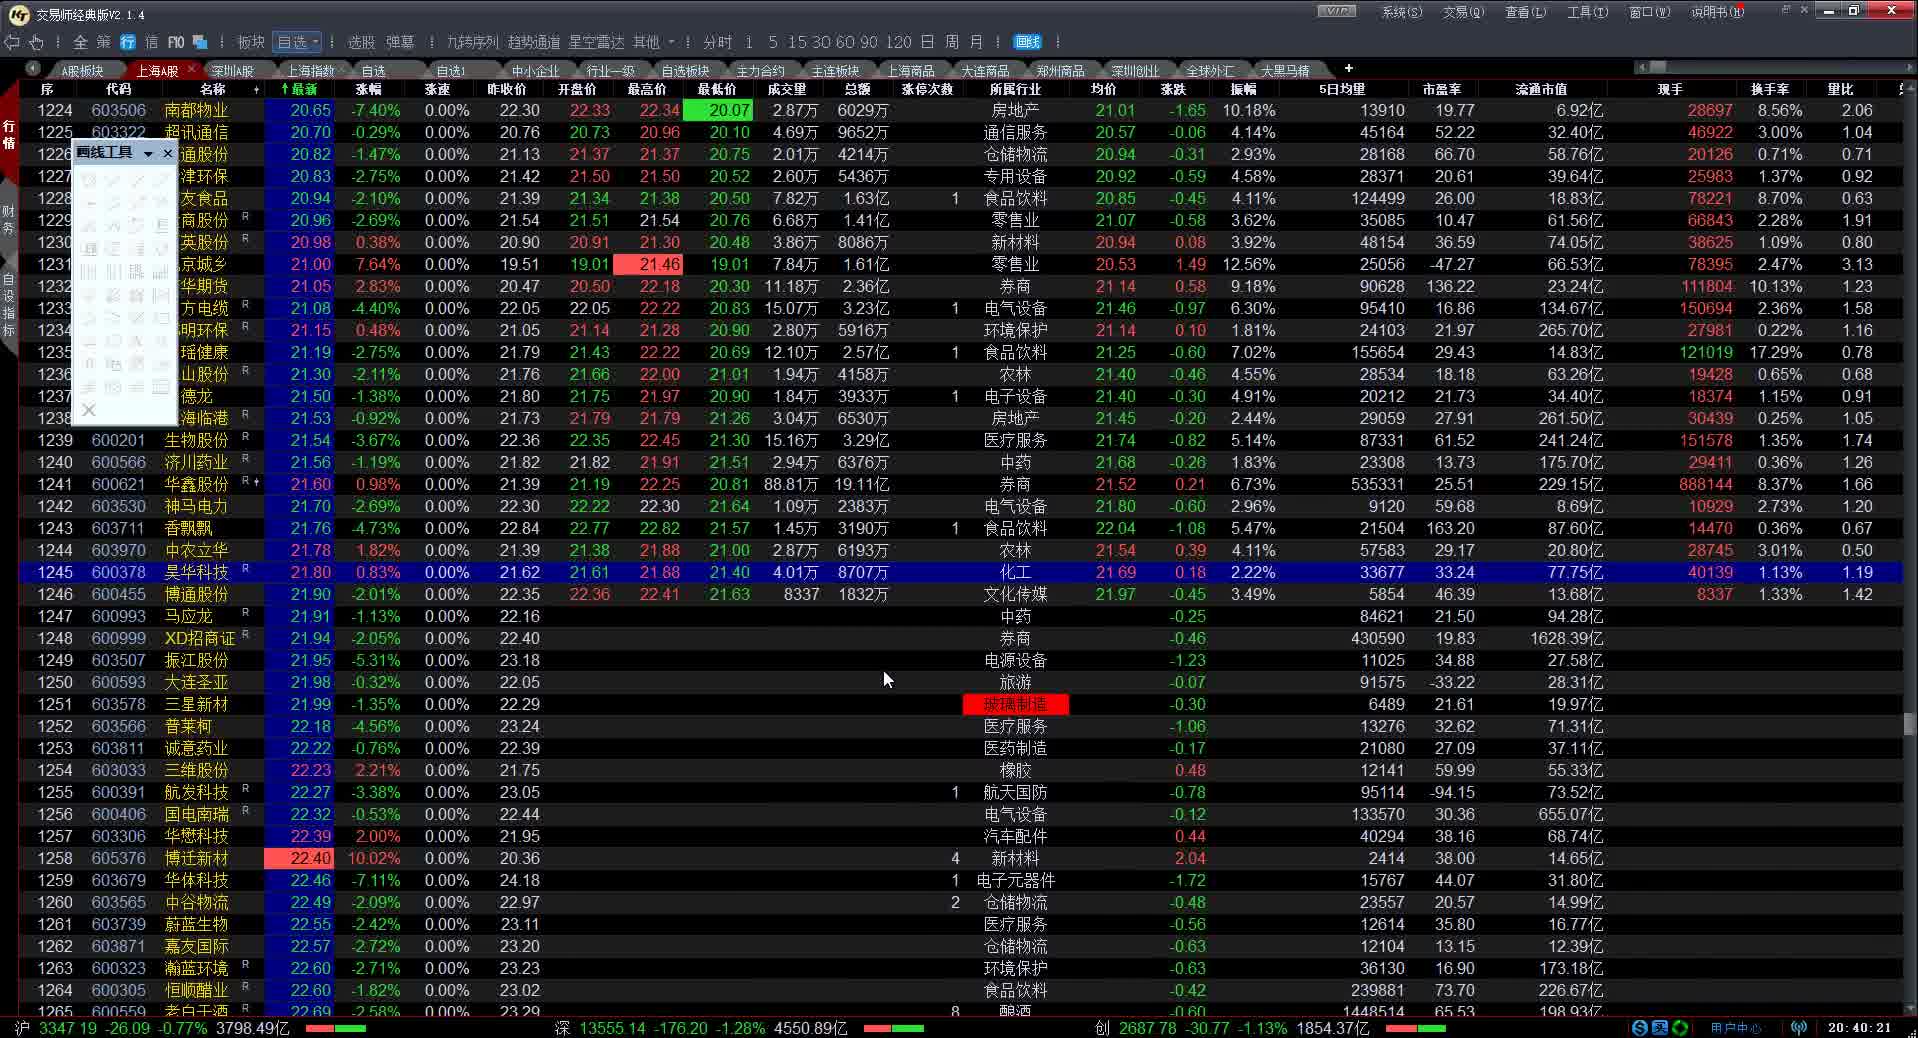Open the 财务 side tab
Image resolution: width=1918 pixels, height=1038 pixels.
[9, 220]
